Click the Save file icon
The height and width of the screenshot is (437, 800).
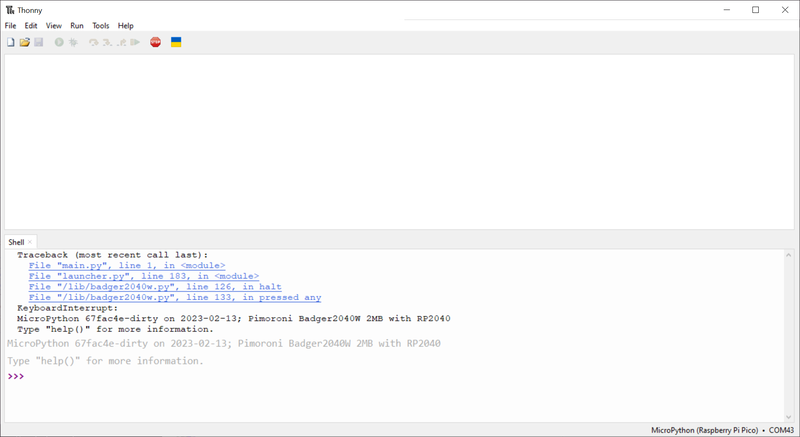point(39,42)
